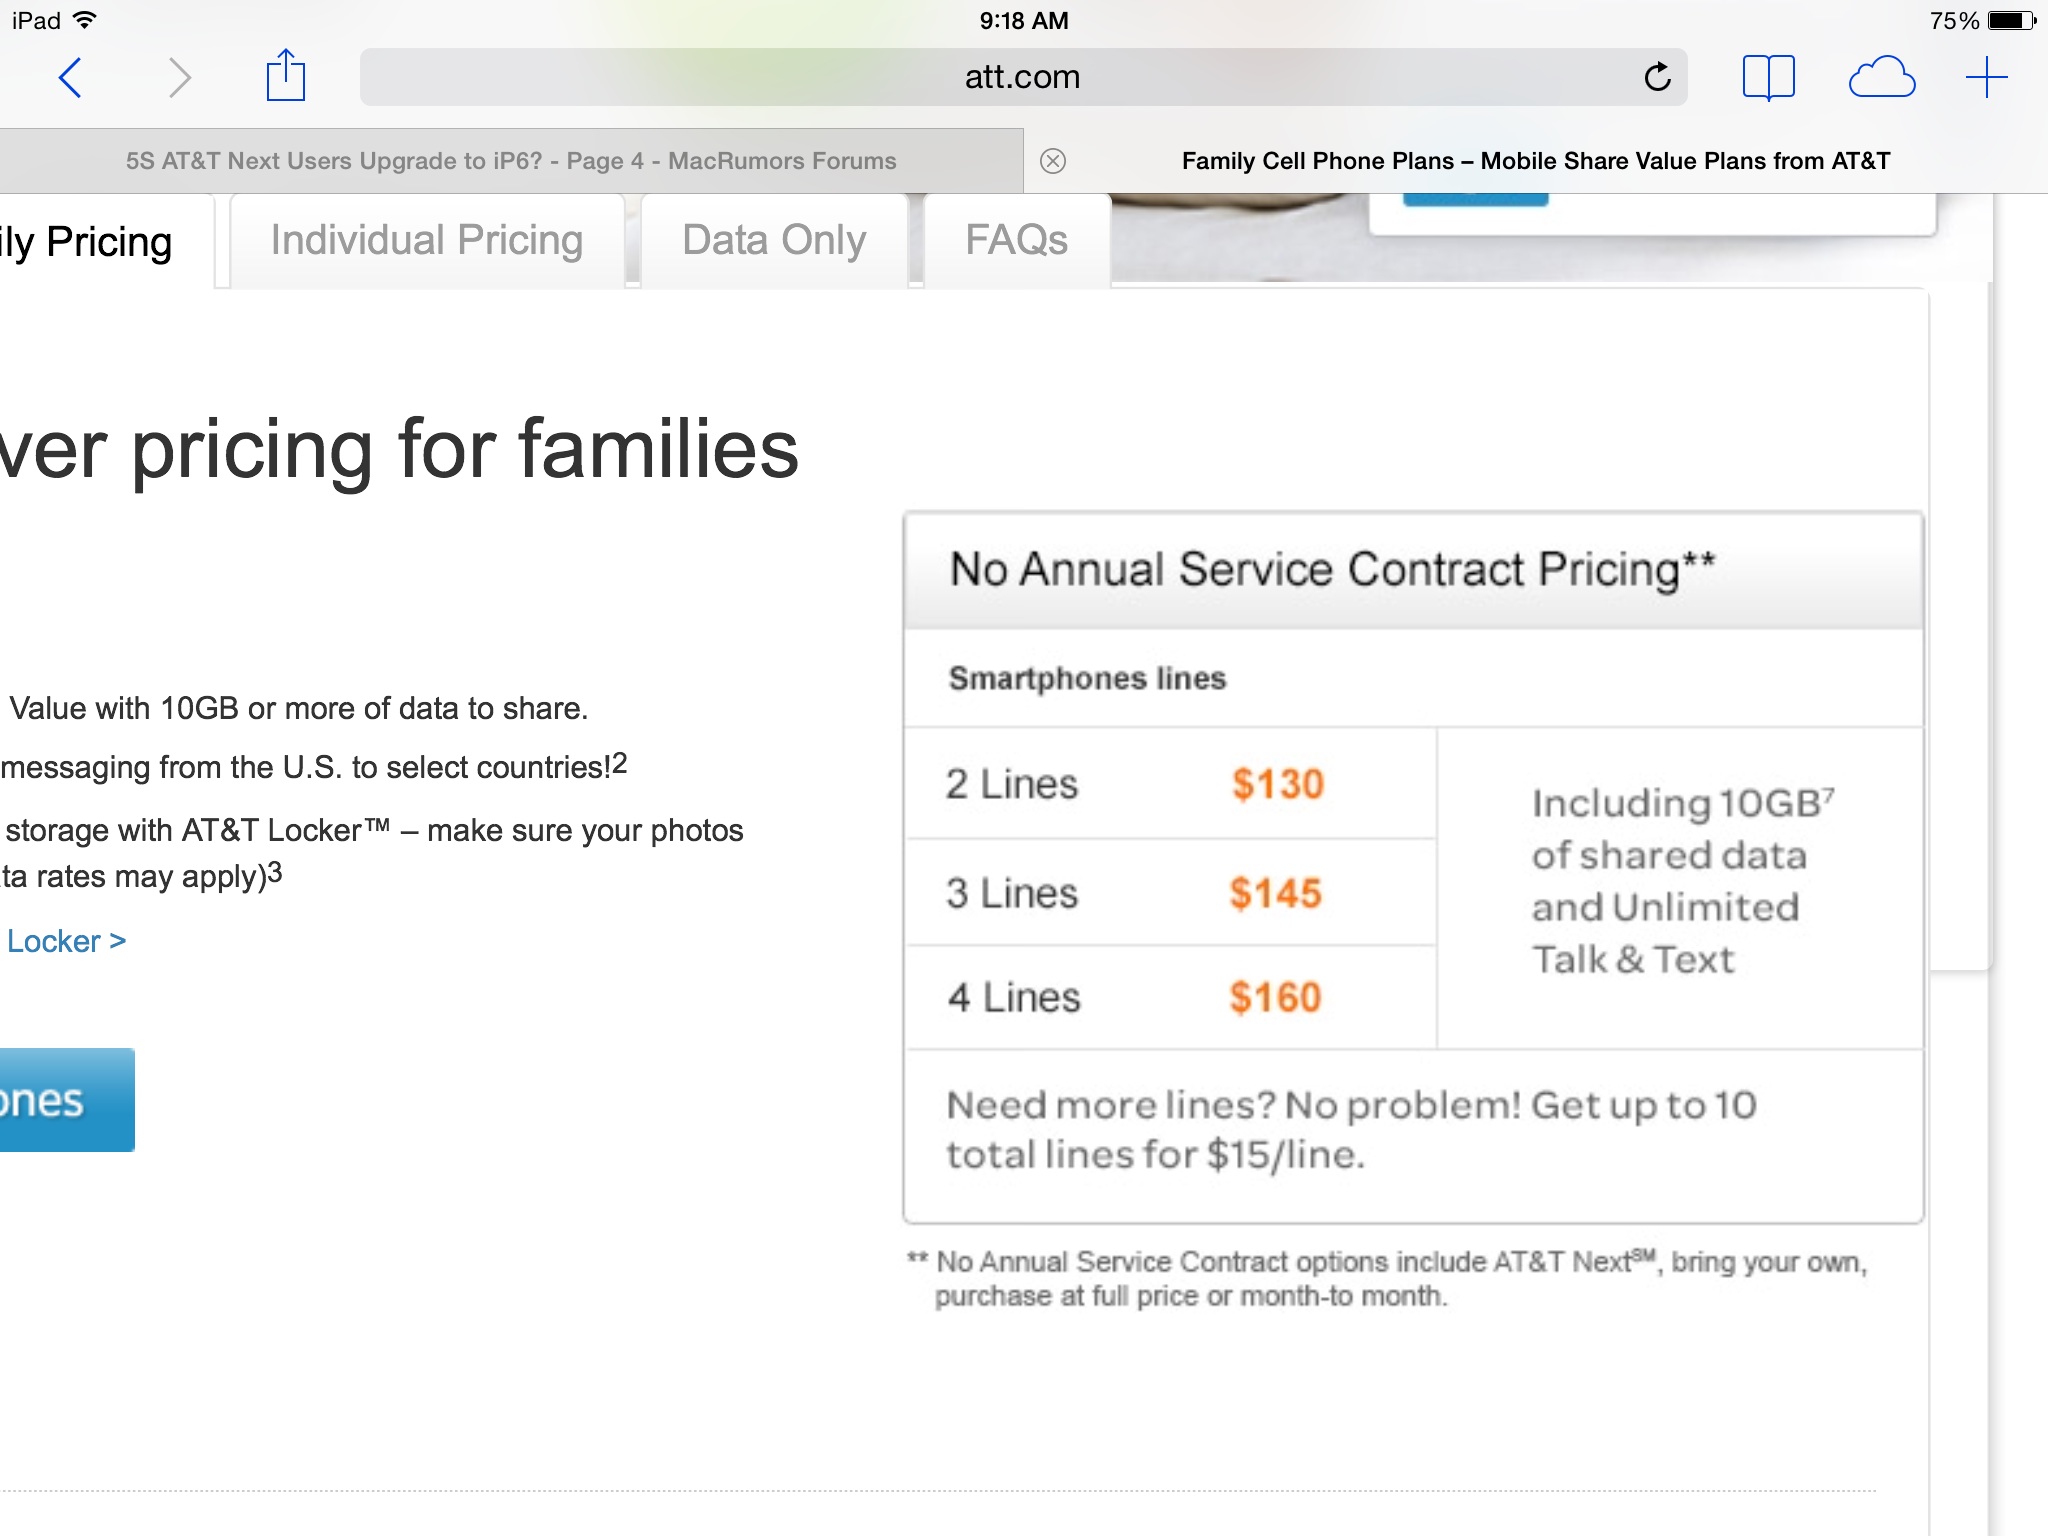The height and width of the screenshot is (1536, 2048).
Task: Tap the Safari forward arrow
Action: pyautogui.click(x=179, y=77)
